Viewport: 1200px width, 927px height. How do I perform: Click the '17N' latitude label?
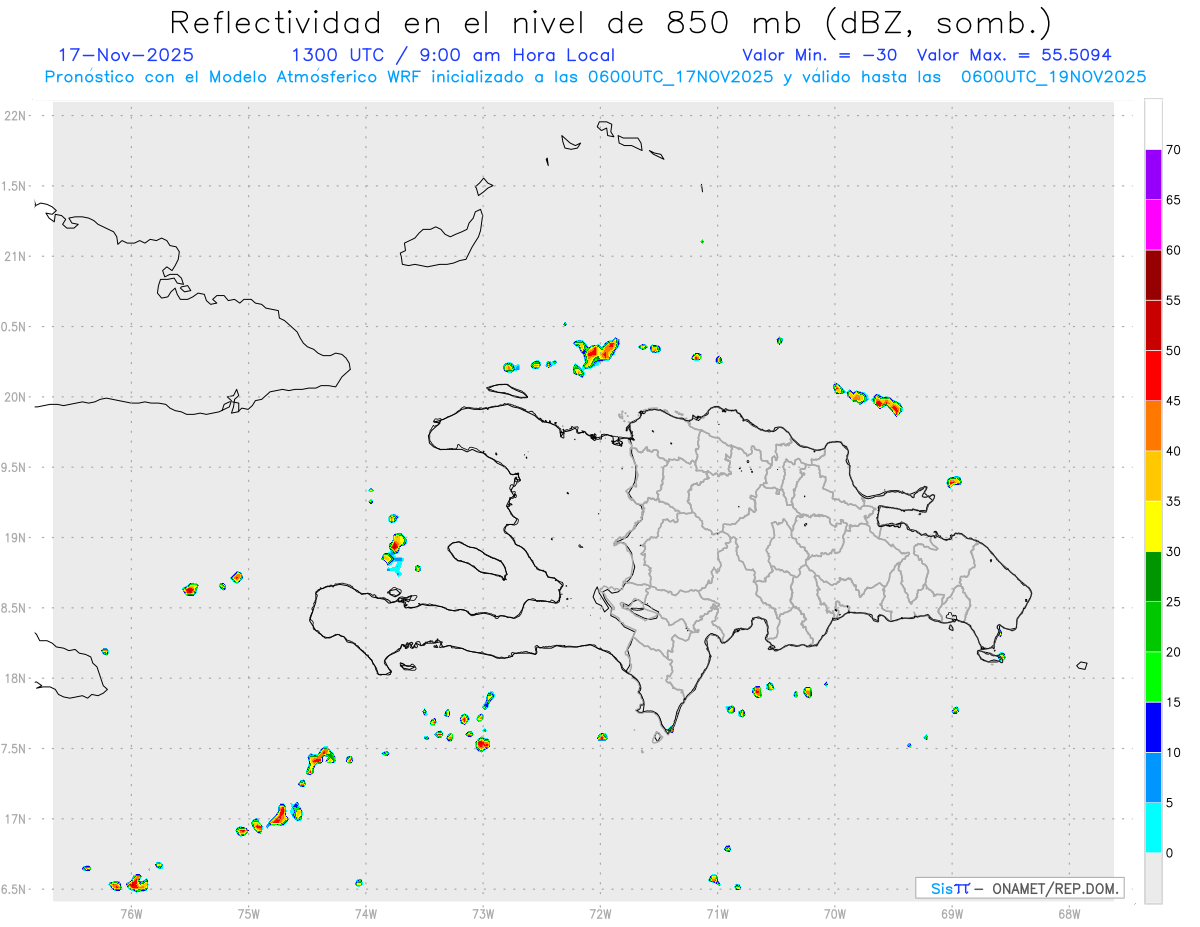16,819
